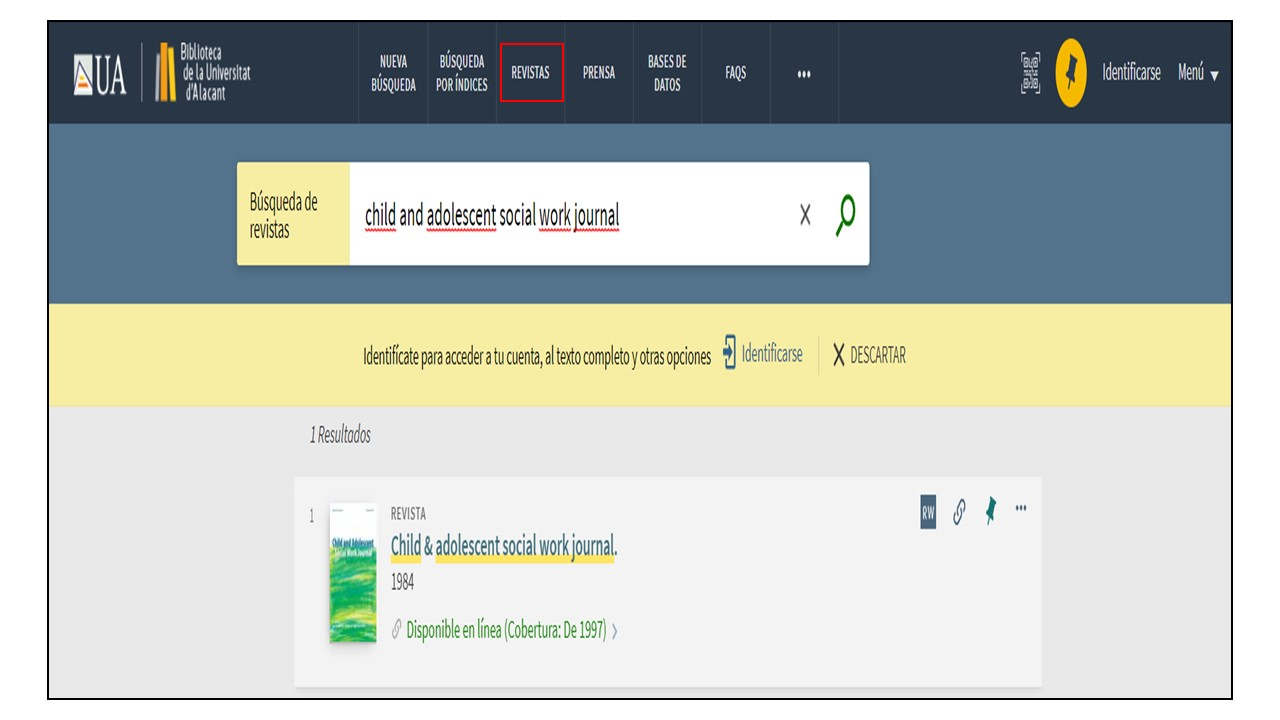Click the RW RefWorks export icon
The height and width of the screenshot is (720, 1280).
[x=928, y=513]
